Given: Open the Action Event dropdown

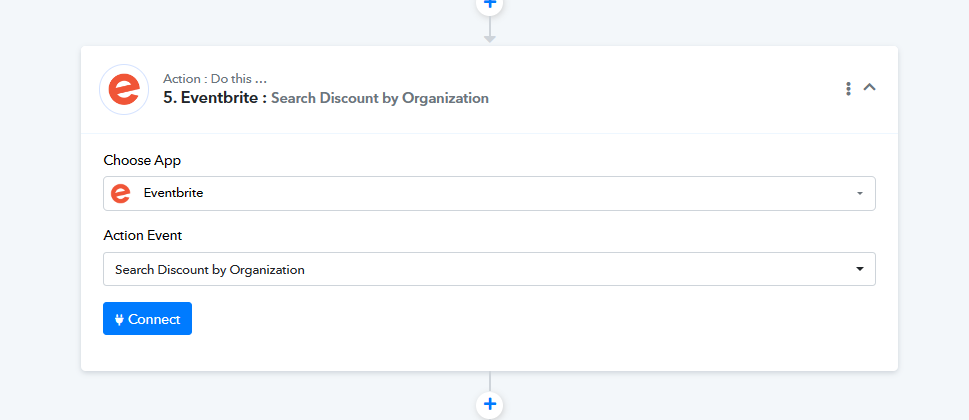Looking at the screenshot, I should pyautogui.click(x=489, y=269).
